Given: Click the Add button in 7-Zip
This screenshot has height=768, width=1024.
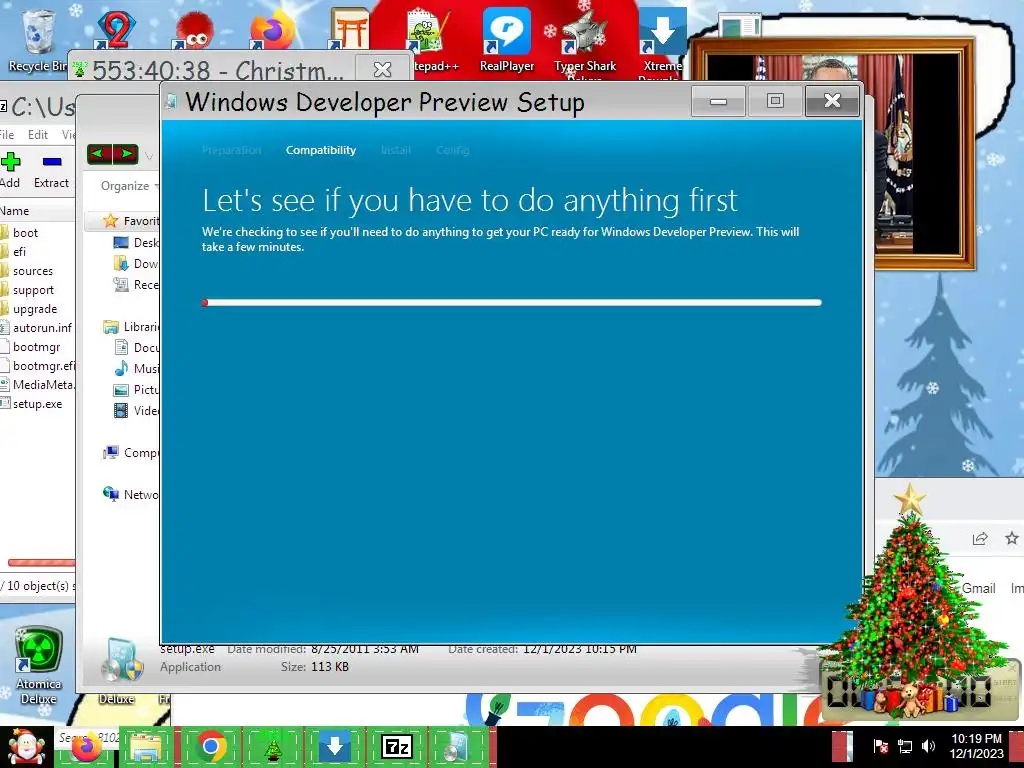Looking at the screenshot, I should (10, 170).
